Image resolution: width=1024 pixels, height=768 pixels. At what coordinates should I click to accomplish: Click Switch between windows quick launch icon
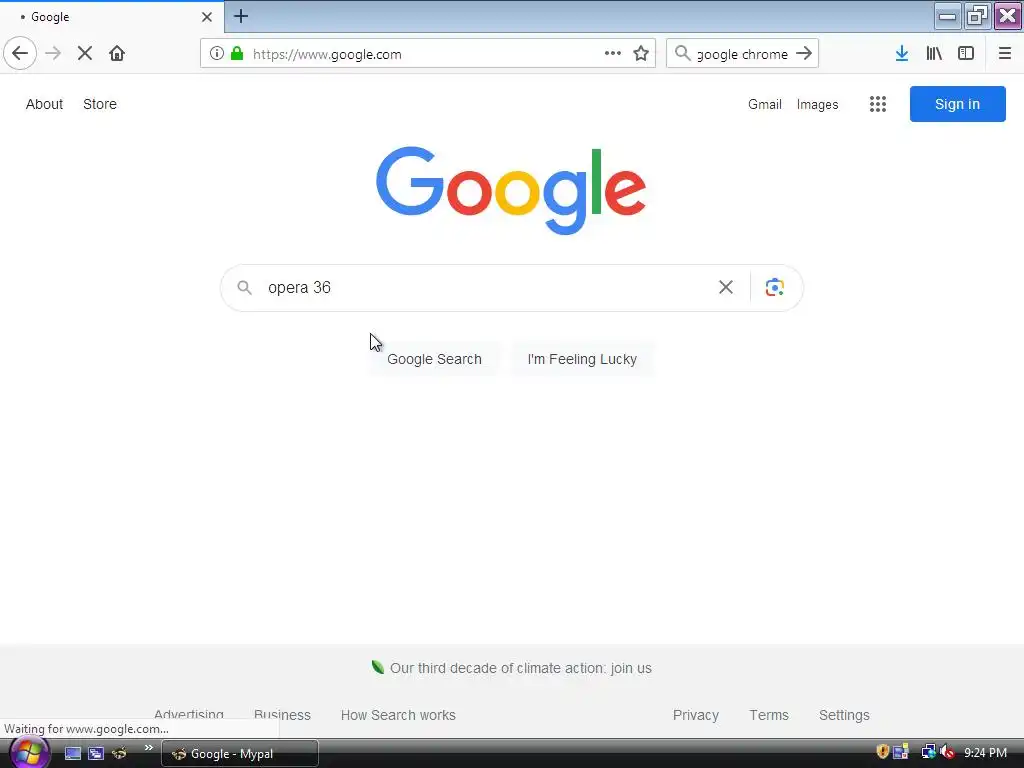coord(96,754)
